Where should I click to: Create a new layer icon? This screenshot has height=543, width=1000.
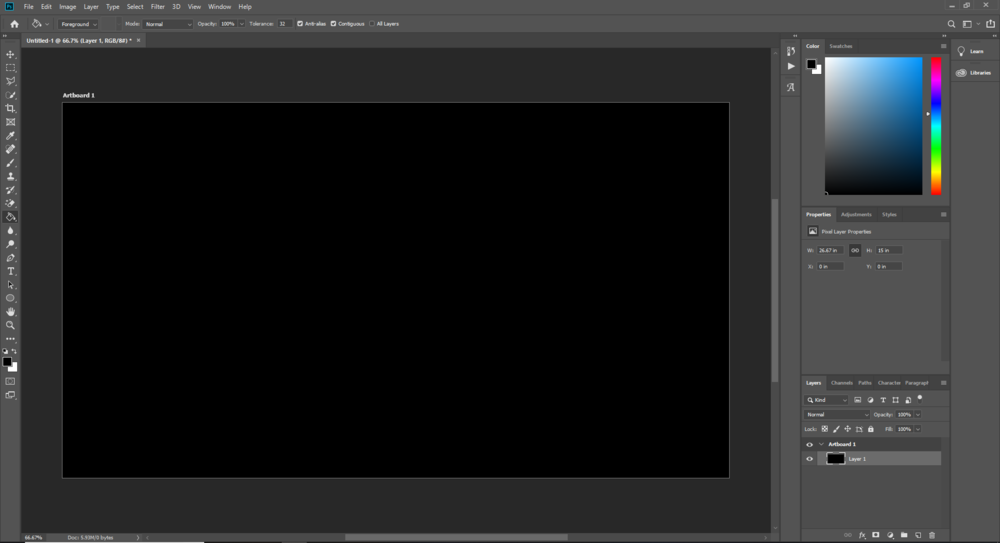[918, 535]
